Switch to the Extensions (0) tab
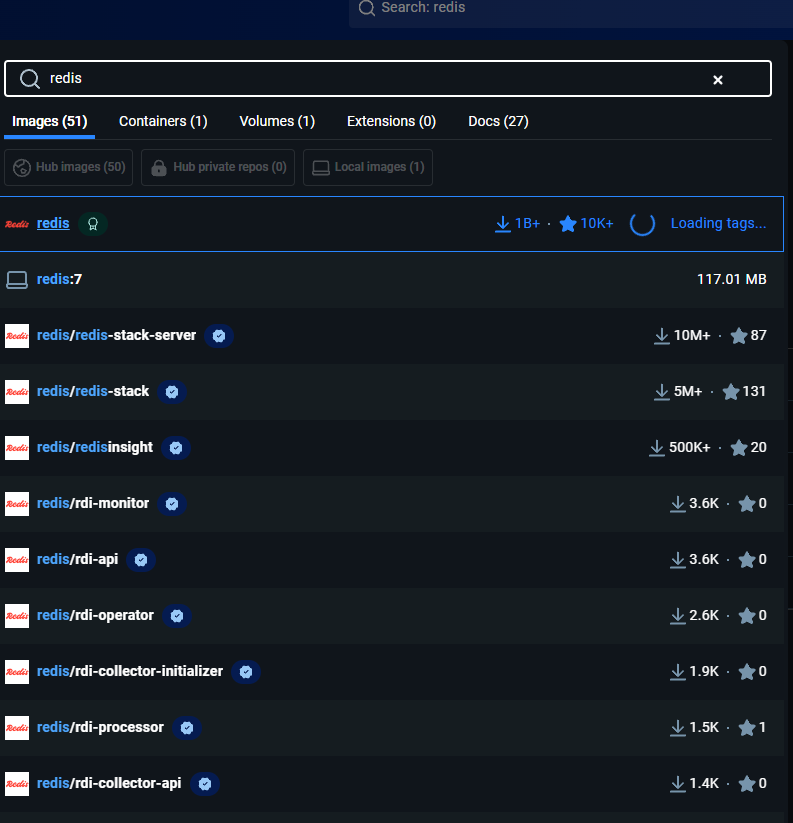793x823 pixels. [392, 121]
